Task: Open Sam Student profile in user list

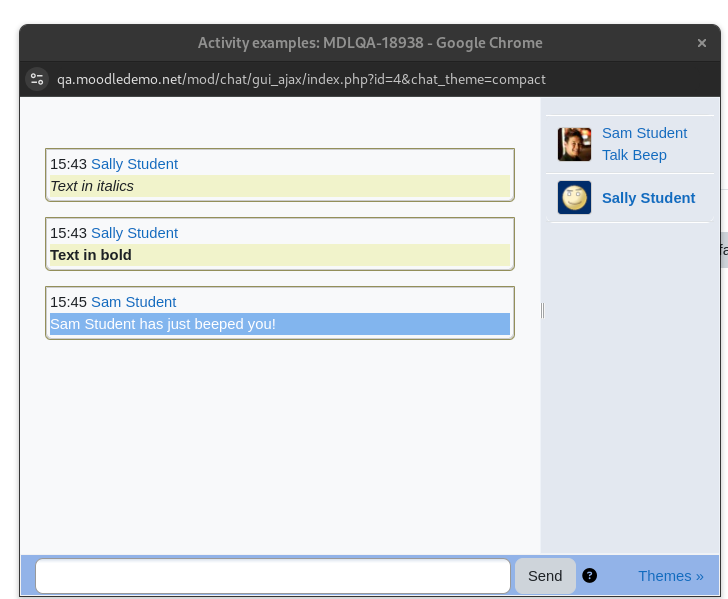Action: coord(644,133)
